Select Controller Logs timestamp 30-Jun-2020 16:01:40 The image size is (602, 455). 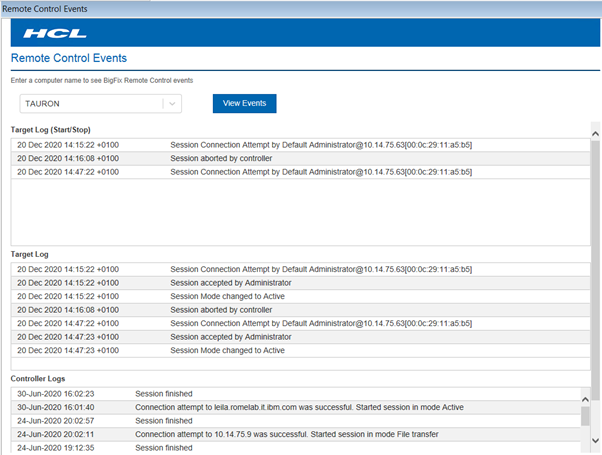click(56, 407)
